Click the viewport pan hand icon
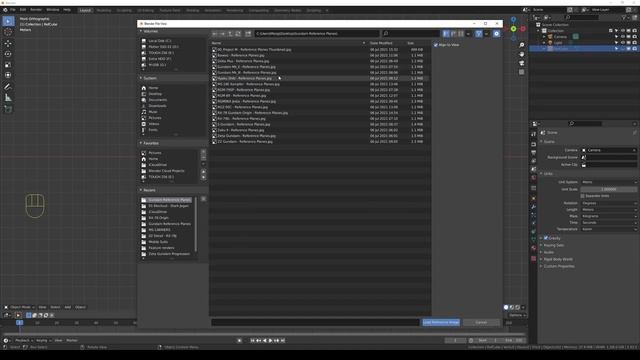The height and width of the screenshot is (360, 640). coord(522,54)
